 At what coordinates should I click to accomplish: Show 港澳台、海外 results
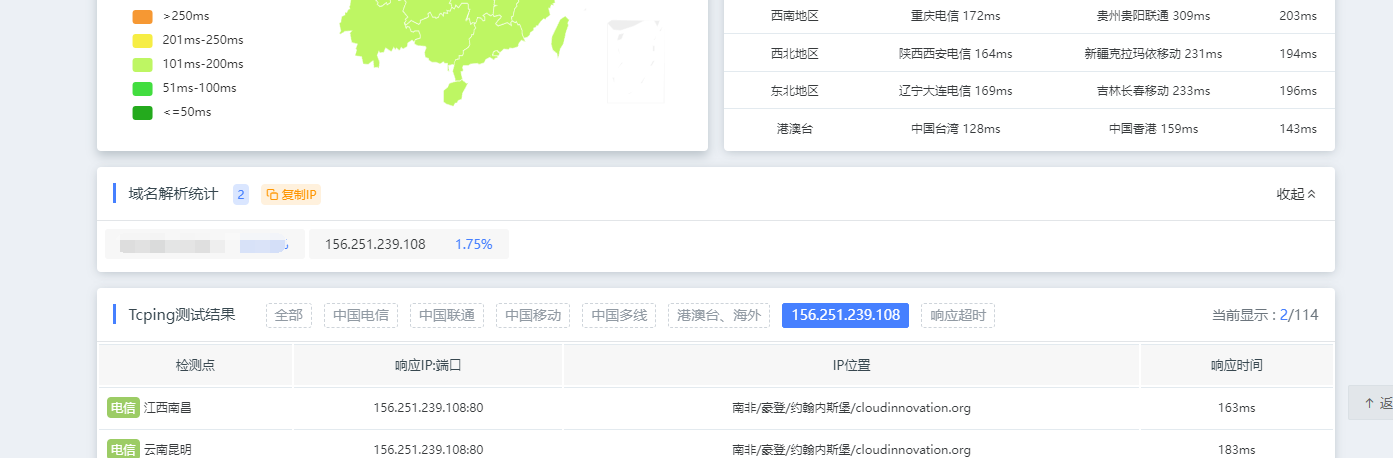tap(718, 315)
